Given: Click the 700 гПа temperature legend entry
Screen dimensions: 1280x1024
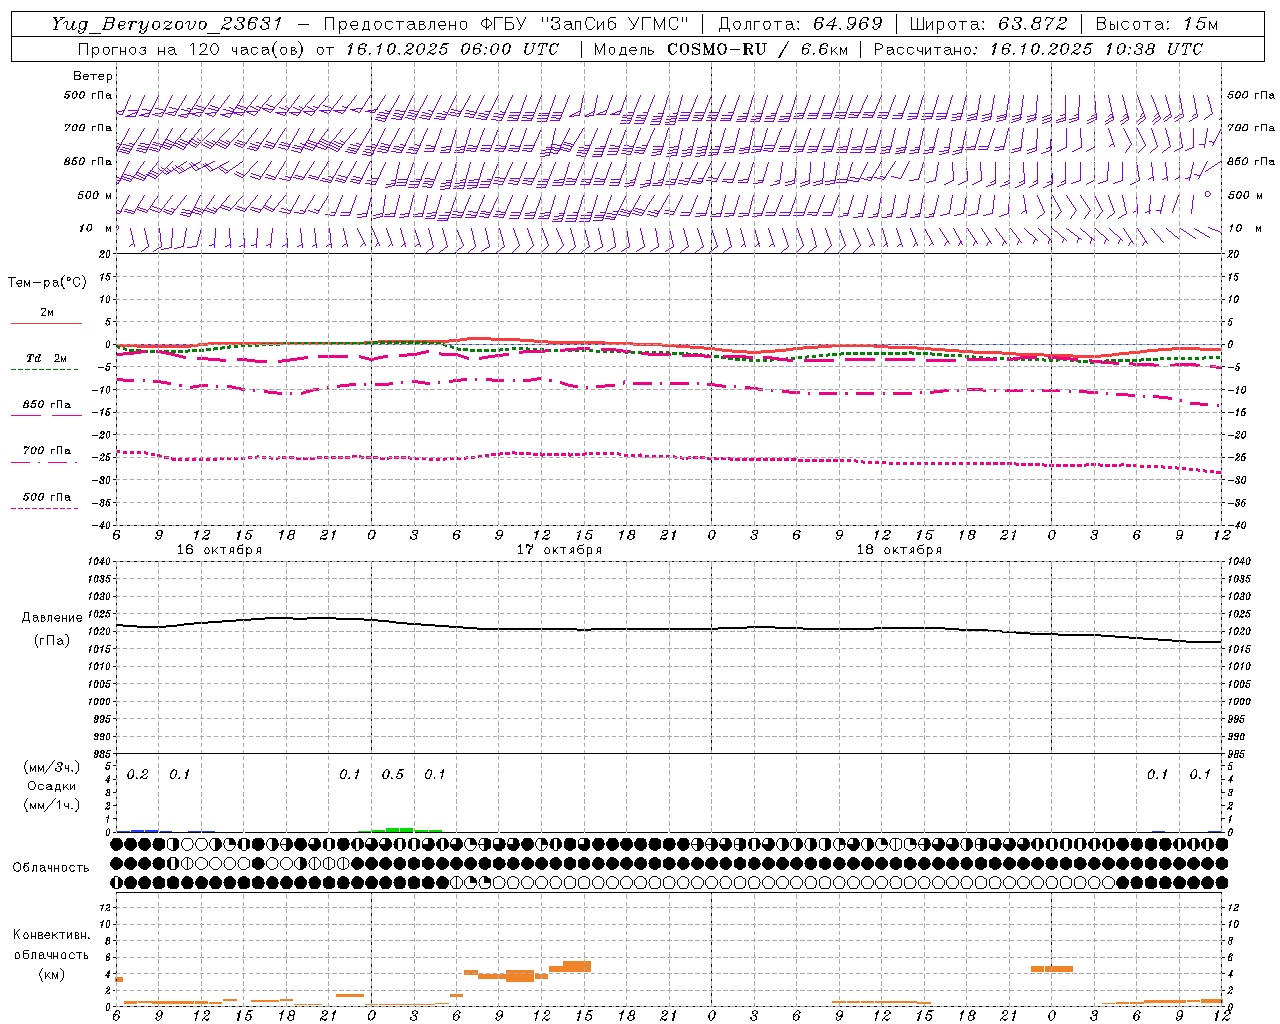Looking at the screenshot, I should pyautogui.click(x=46, y=451).
